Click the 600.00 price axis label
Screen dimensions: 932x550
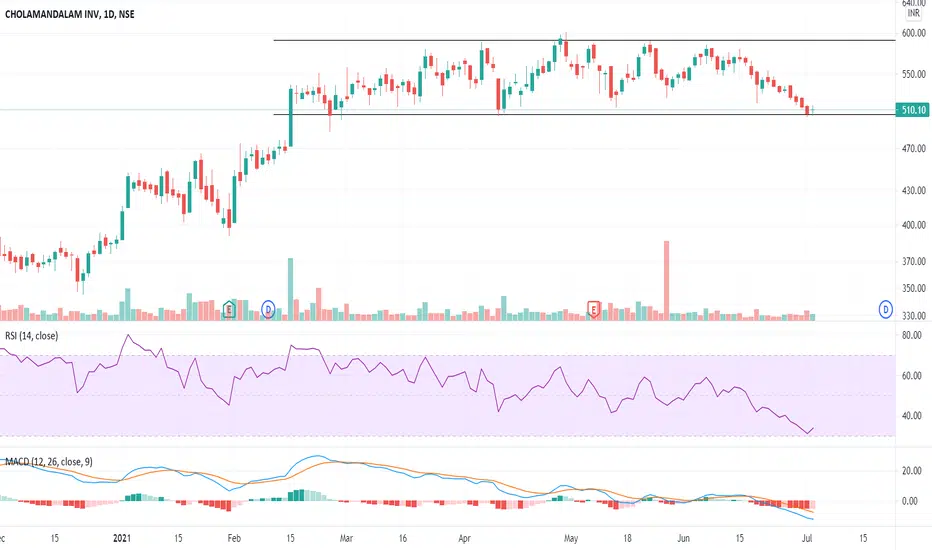pos(914,33)
